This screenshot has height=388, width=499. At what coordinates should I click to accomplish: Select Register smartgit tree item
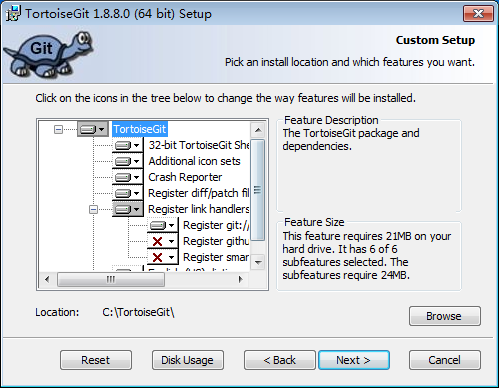[x=216, y=257]
